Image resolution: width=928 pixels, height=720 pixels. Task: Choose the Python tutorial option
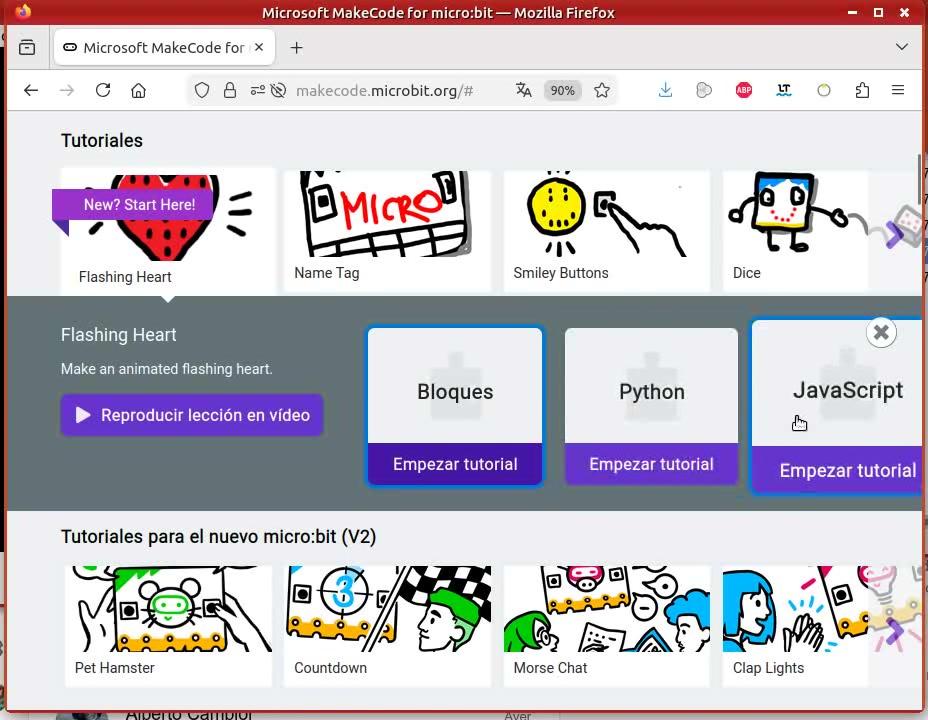point(652,386)
